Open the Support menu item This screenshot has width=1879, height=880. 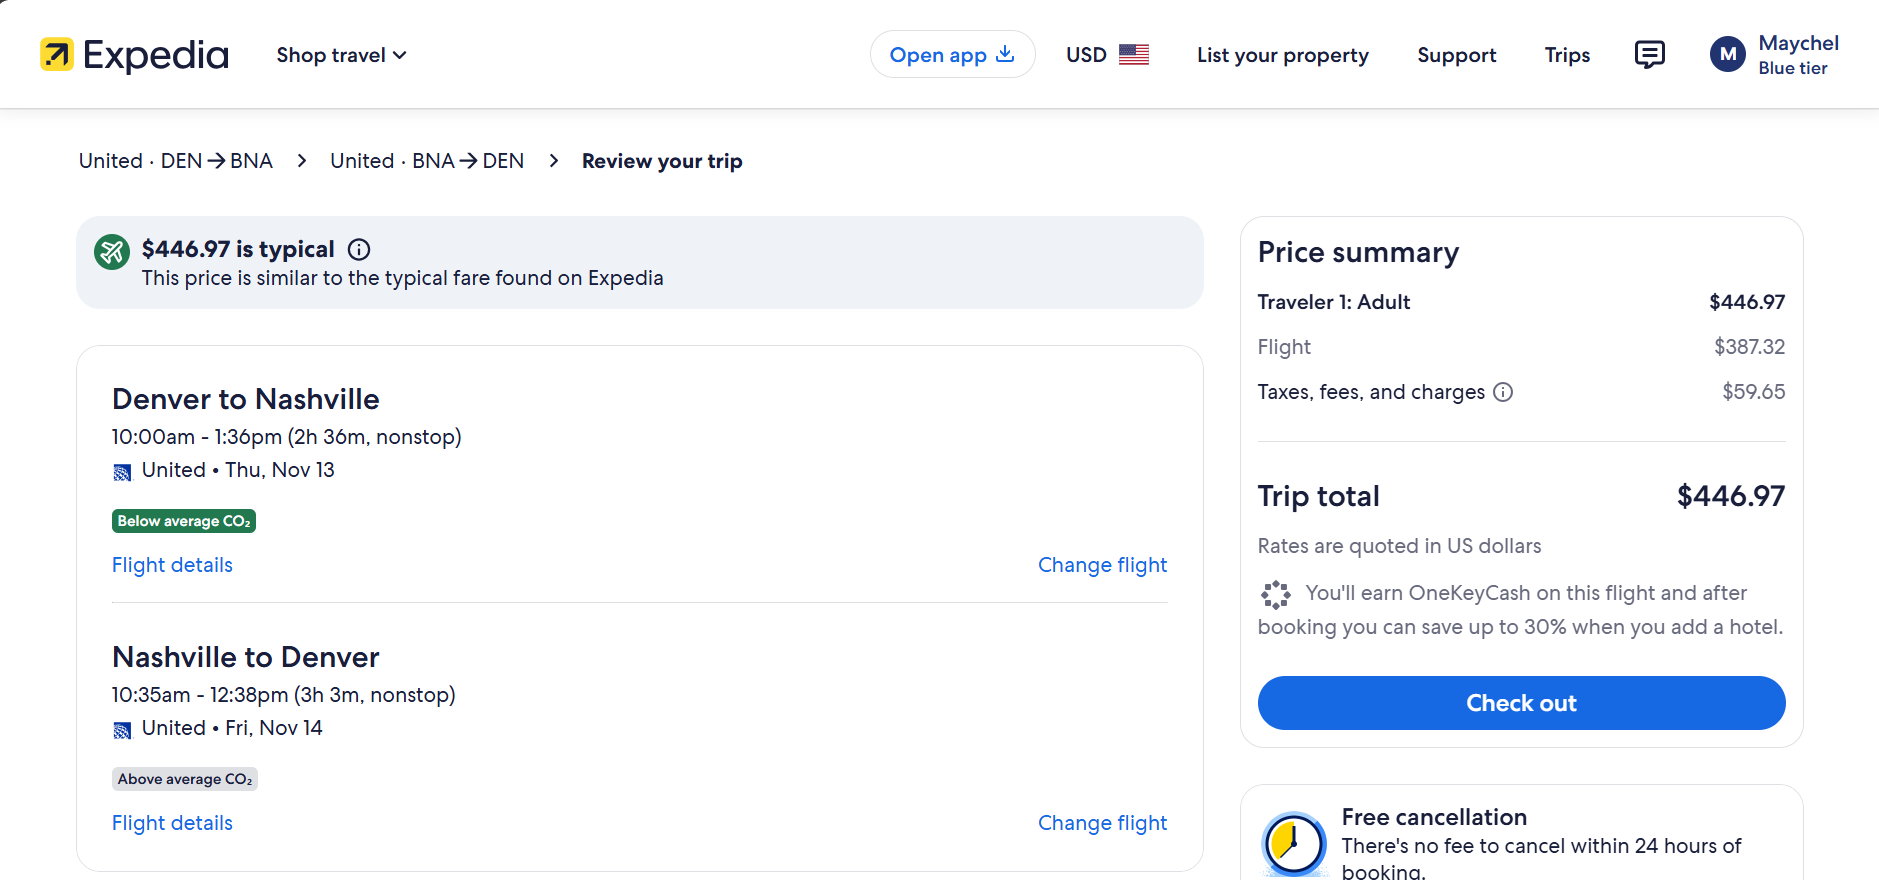1456,55
